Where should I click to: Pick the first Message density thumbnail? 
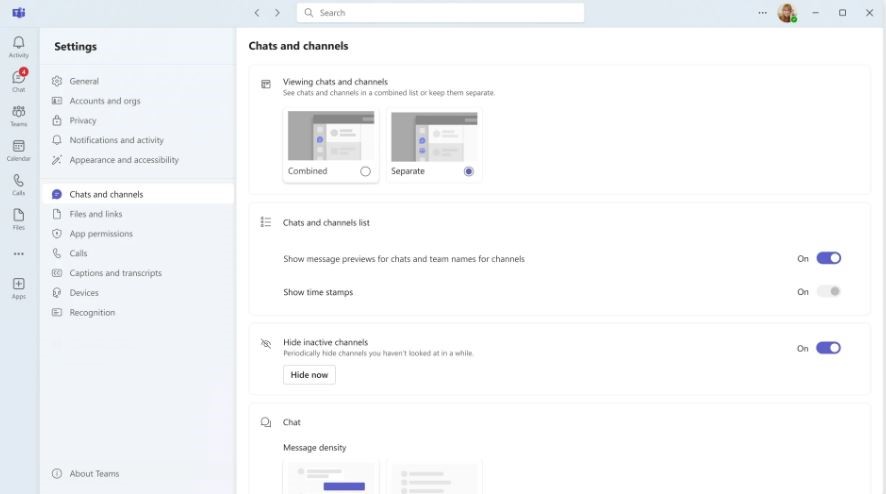(331, 478)
